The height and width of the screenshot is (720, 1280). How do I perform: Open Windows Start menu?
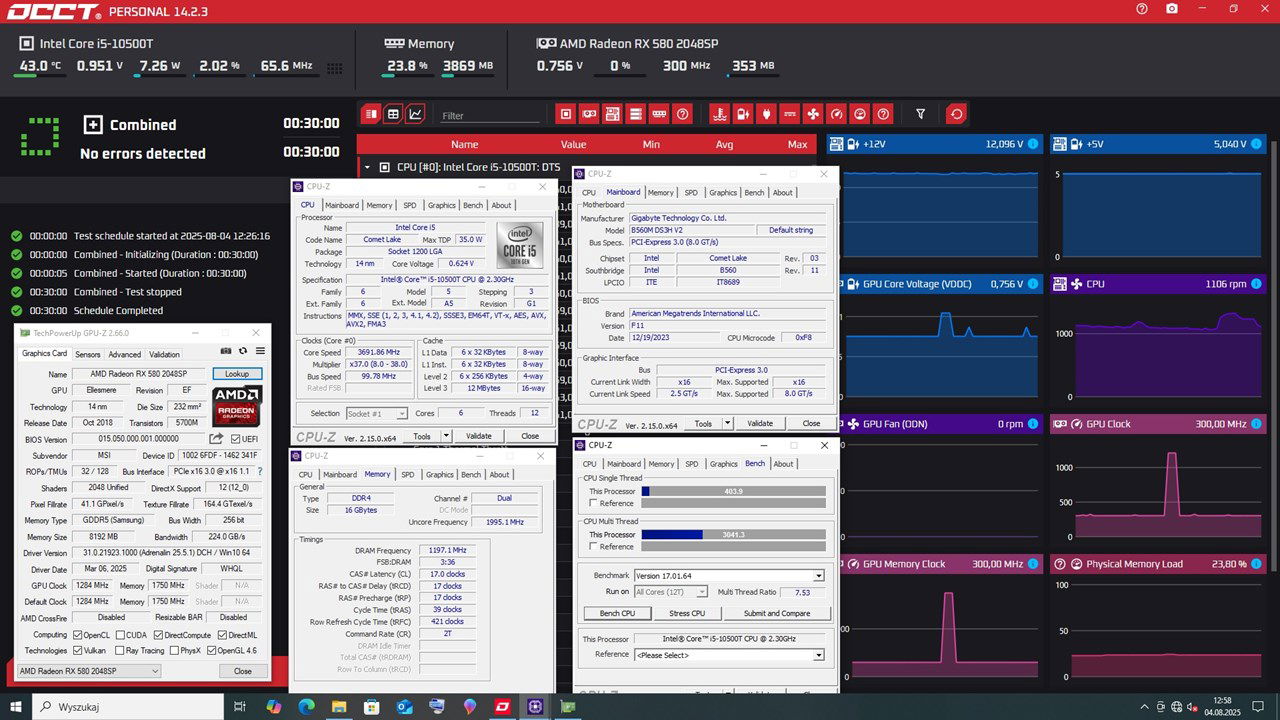pyautogui.click(x=16, y=707)
